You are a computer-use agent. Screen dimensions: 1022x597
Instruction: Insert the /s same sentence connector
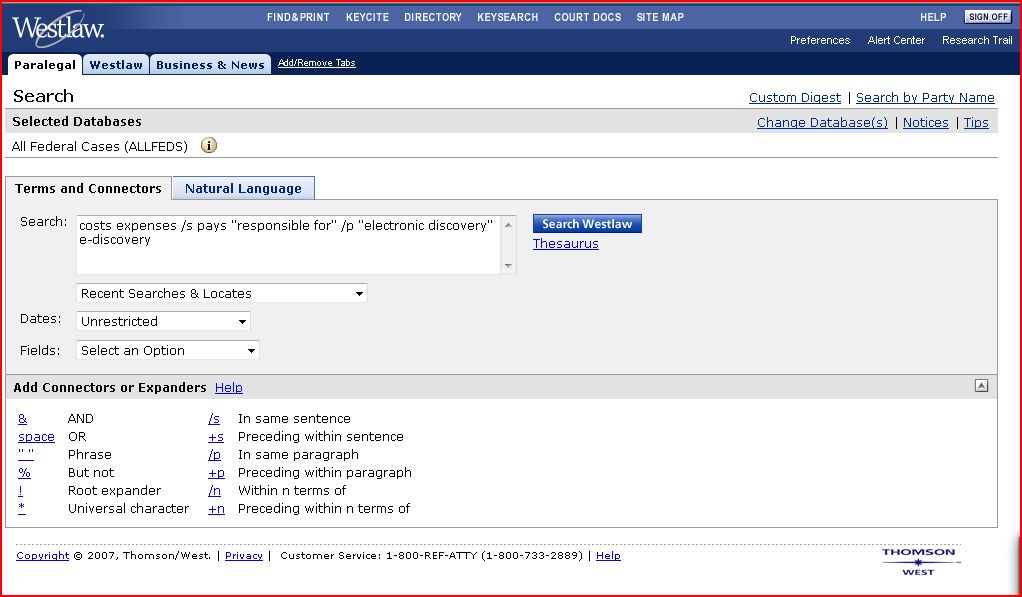tap(214, 419)
